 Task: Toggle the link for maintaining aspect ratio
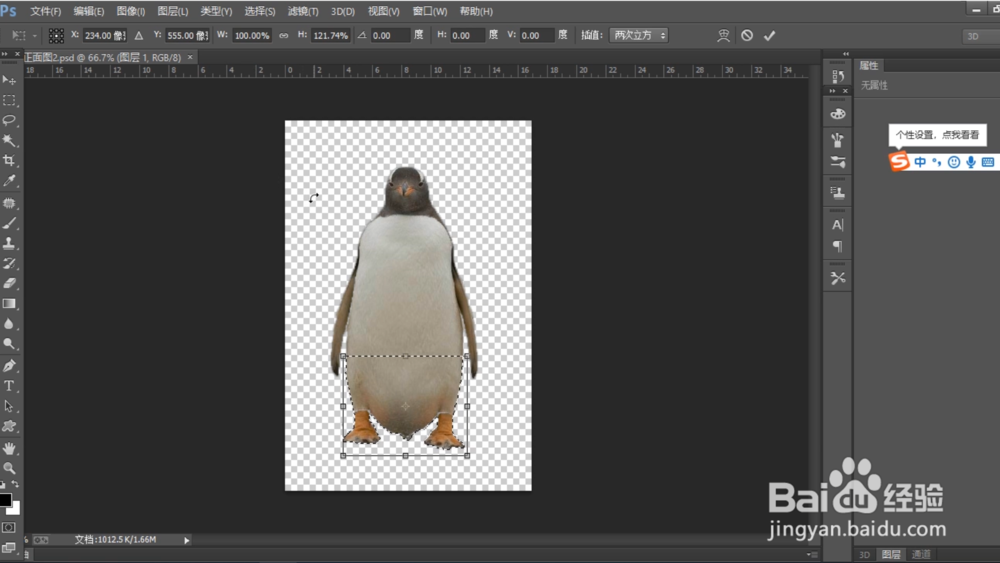tap(283, 35)
